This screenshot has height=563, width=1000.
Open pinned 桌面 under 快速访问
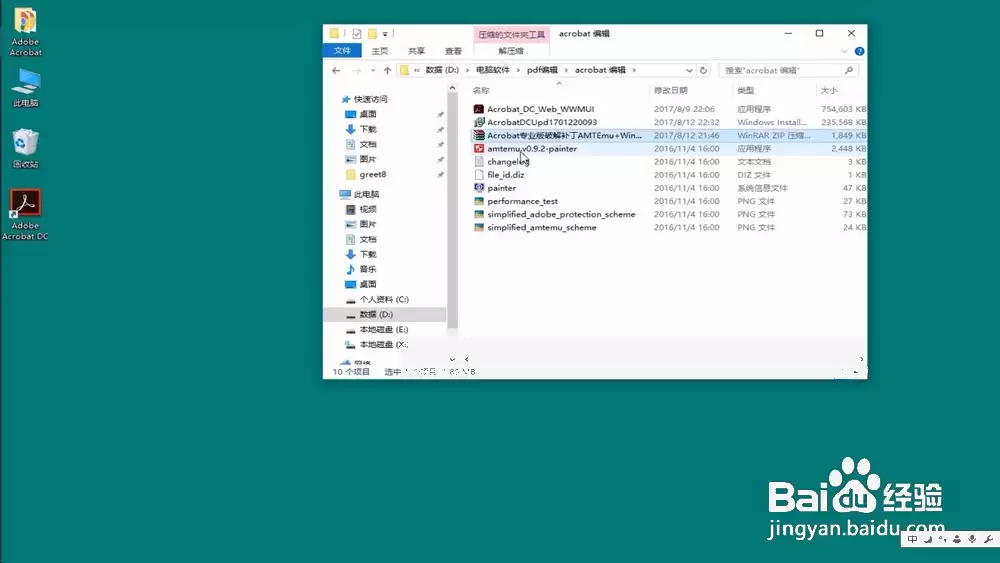(x=367, y=114)
